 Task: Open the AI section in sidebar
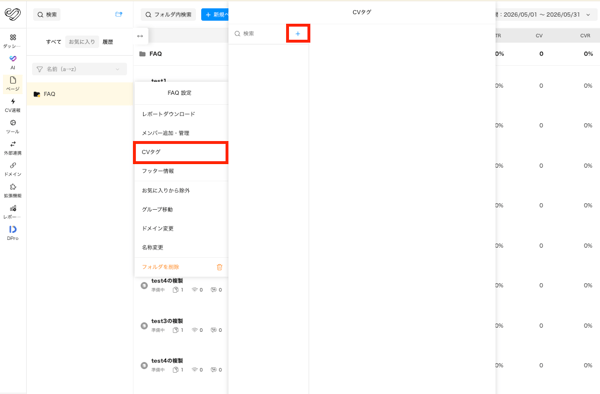(13, 62)
